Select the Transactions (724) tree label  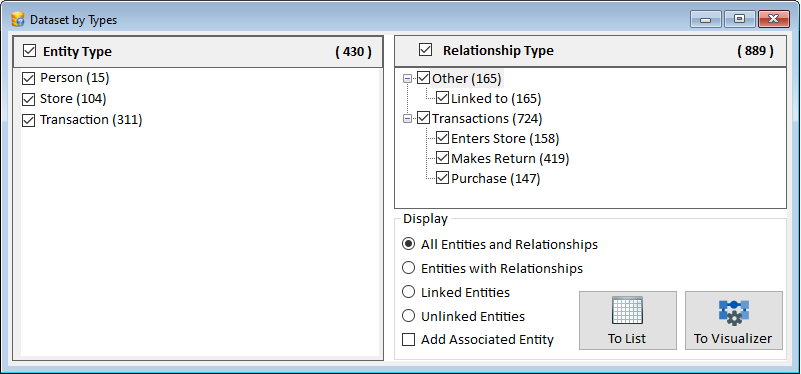click(x=487, y=119)
